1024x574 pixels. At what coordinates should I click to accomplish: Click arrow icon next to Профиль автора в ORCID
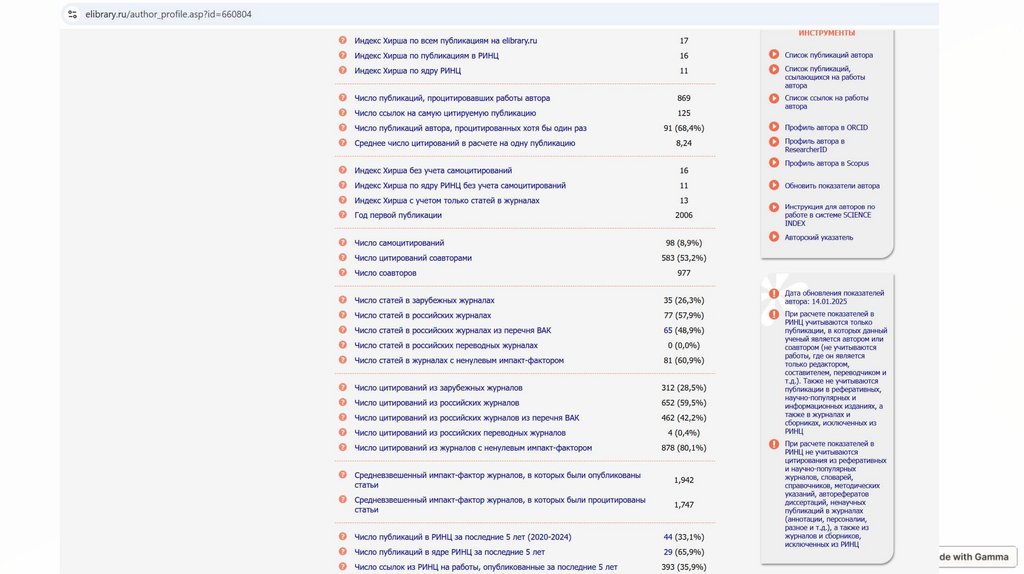coord(774,127)
